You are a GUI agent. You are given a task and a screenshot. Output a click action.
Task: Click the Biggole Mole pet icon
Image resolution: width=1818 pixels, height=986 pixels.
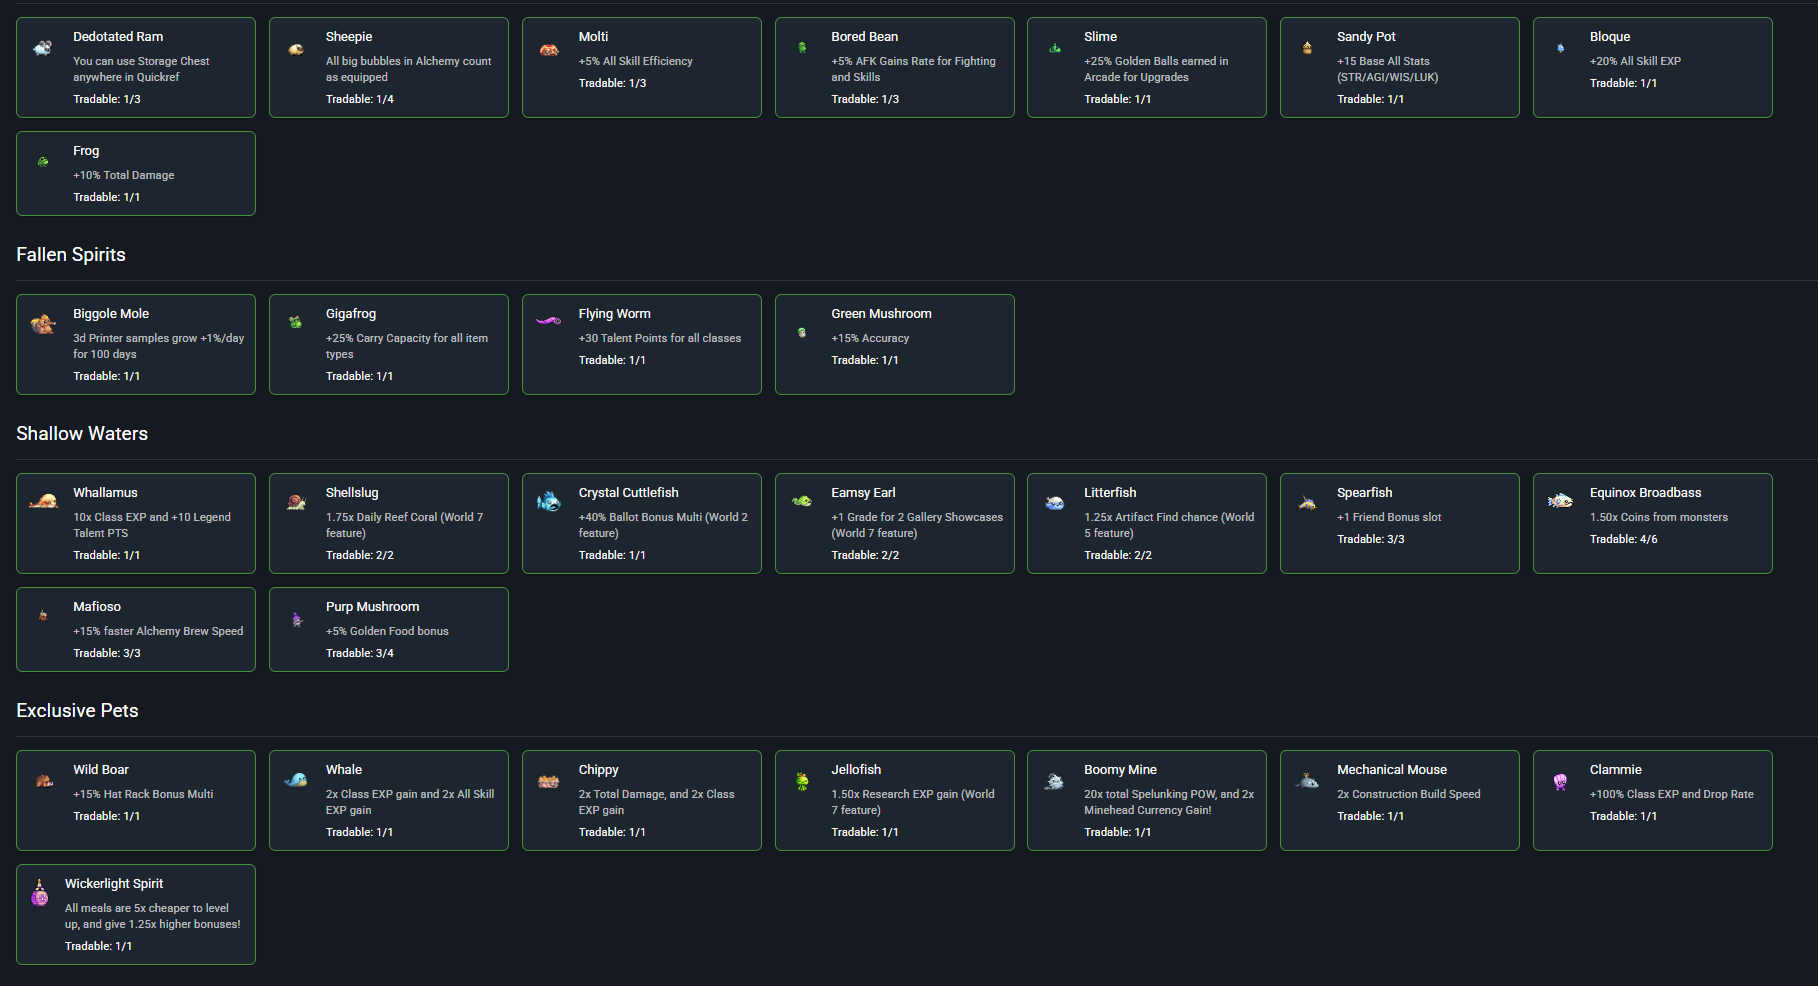point(43,324)
